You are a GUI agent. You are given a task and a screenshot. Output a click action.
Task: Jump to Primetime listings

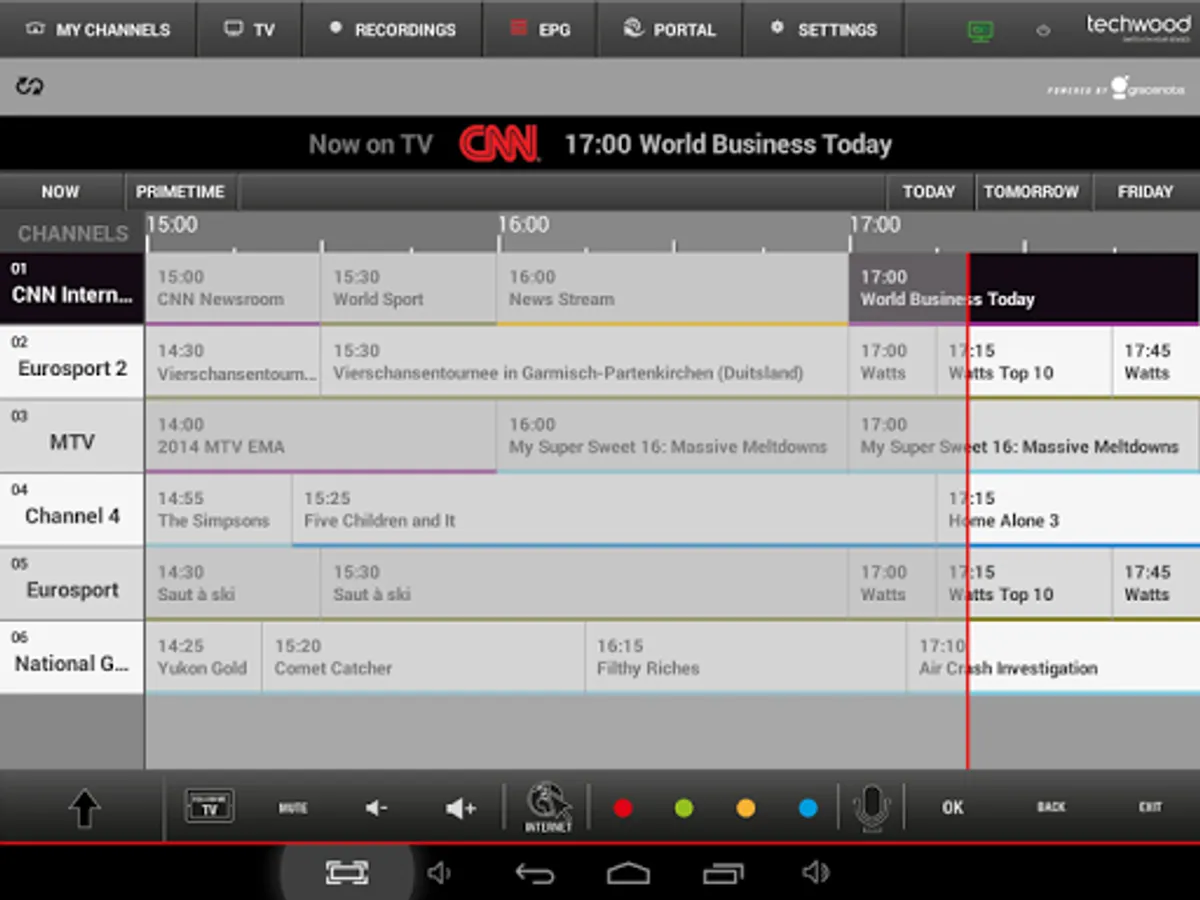coord(181,192)
